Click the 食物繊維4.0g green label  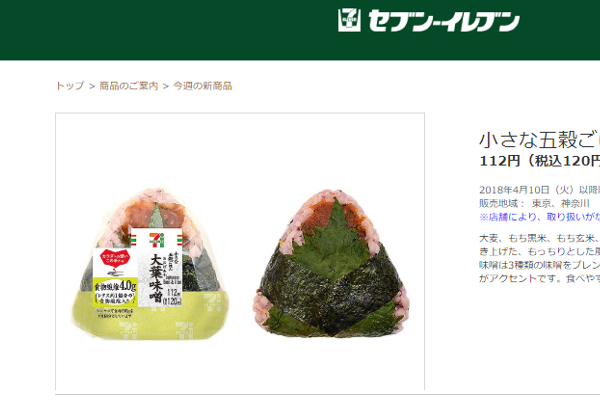coord(116,292)
